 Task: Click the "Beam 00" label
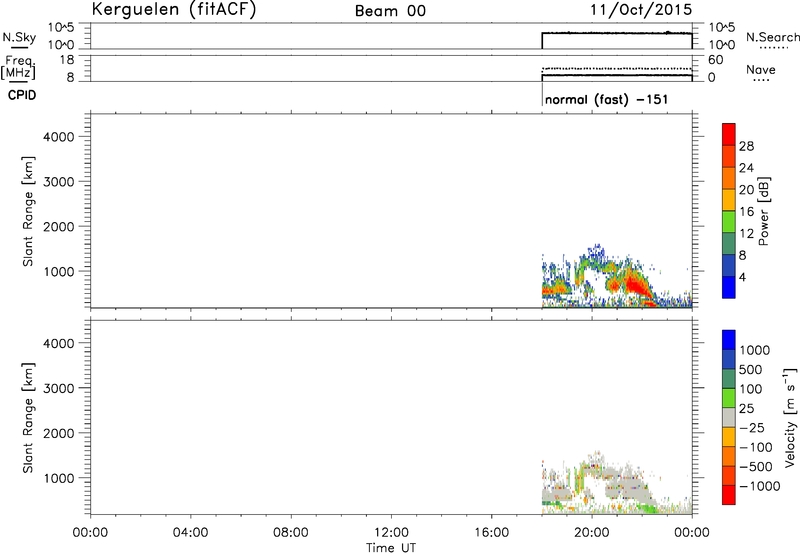coord(390,11)
